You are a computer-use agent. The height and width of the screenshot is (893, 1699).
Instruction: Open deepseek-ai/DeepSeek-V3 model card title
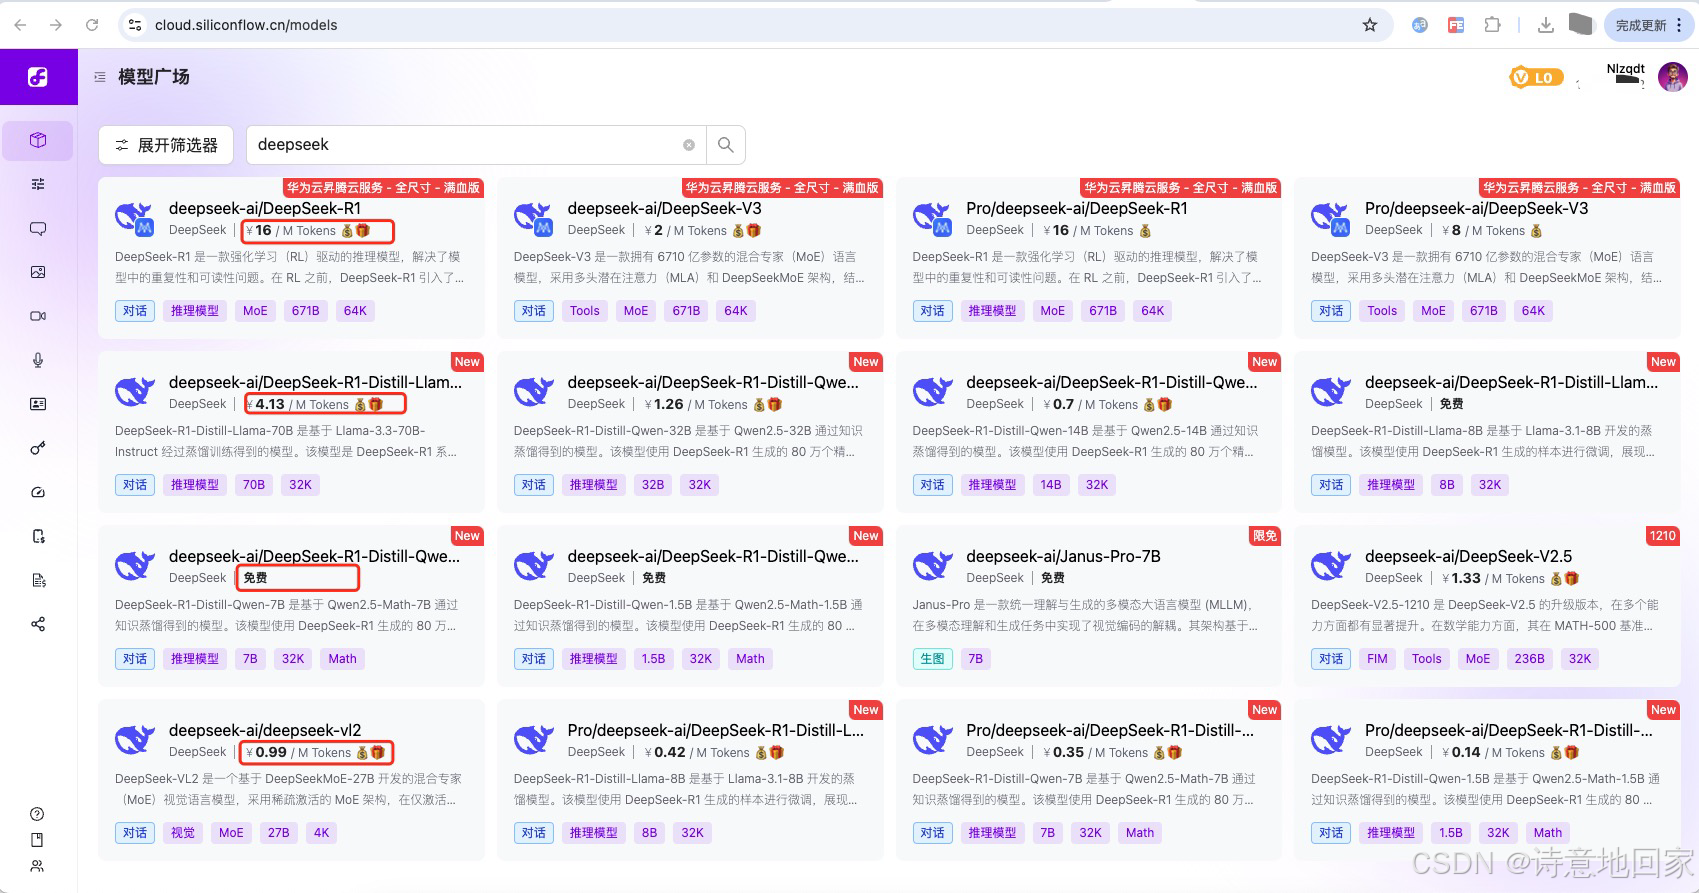[x=665, y=208]
